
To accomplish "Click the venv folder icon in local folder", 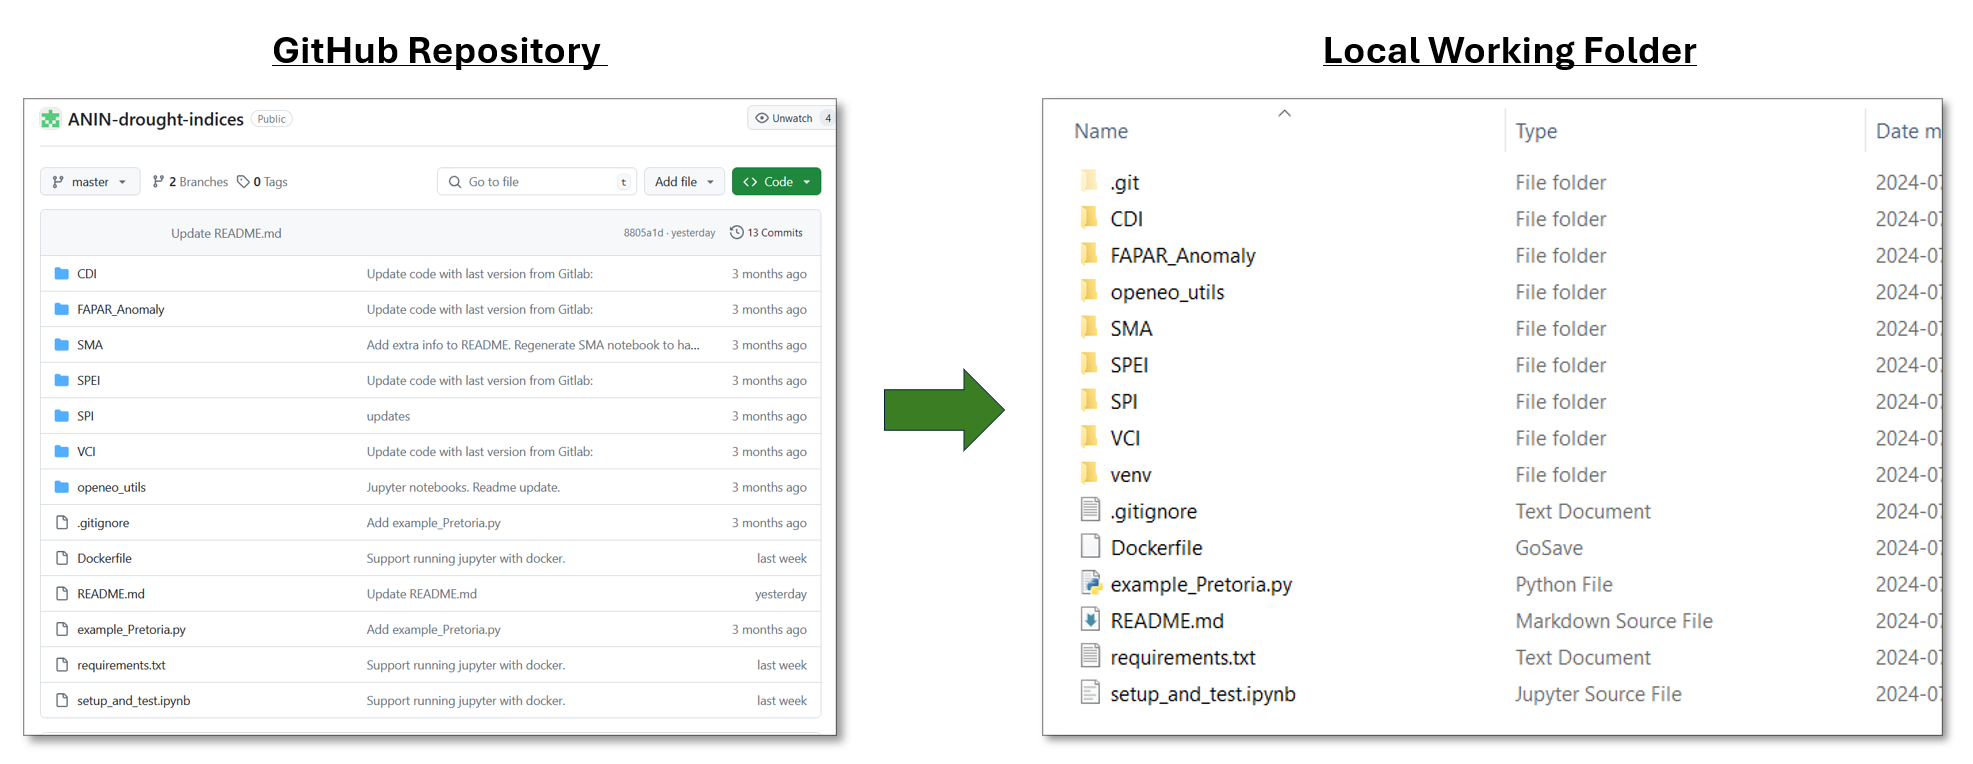I will (x=1090, y=473).
